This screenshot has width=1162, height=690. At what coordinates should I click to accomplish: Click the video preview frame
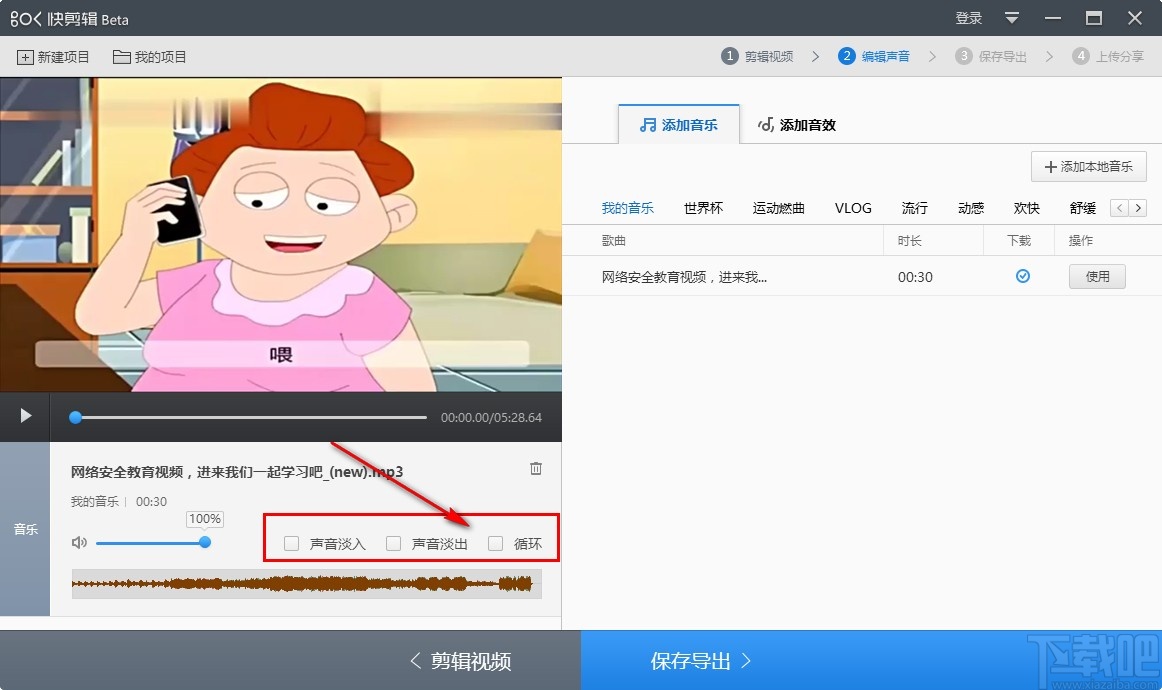(x=281, y=235)
